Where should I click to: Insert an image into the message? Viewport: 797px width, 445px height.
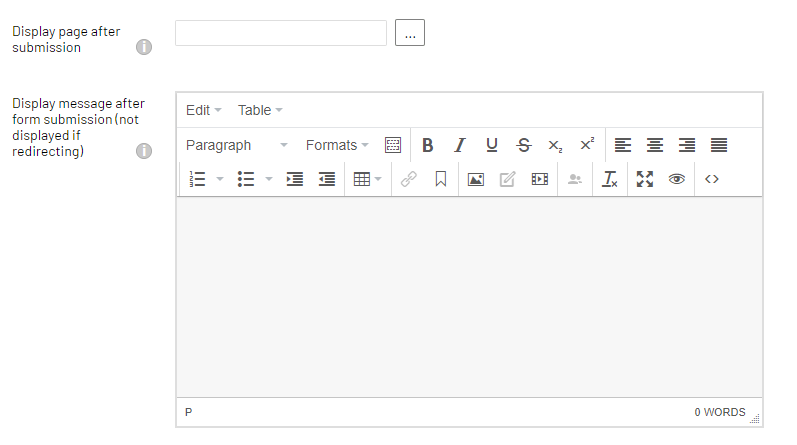(476, 179)
